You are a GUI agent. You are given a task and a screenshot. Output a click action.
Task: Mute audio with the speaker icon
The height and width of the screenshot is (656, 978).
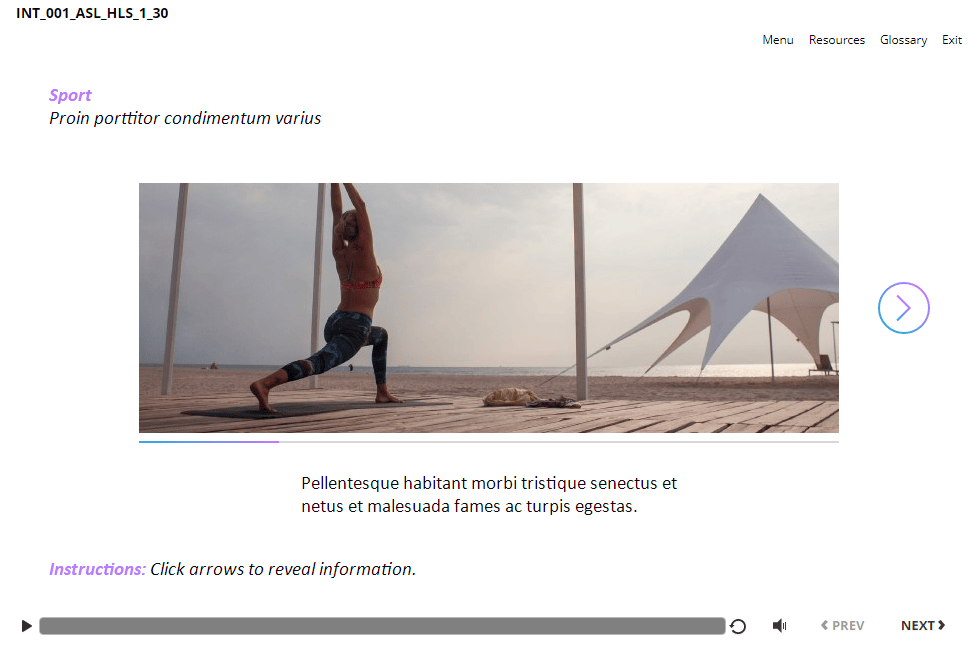coord(780,625)
